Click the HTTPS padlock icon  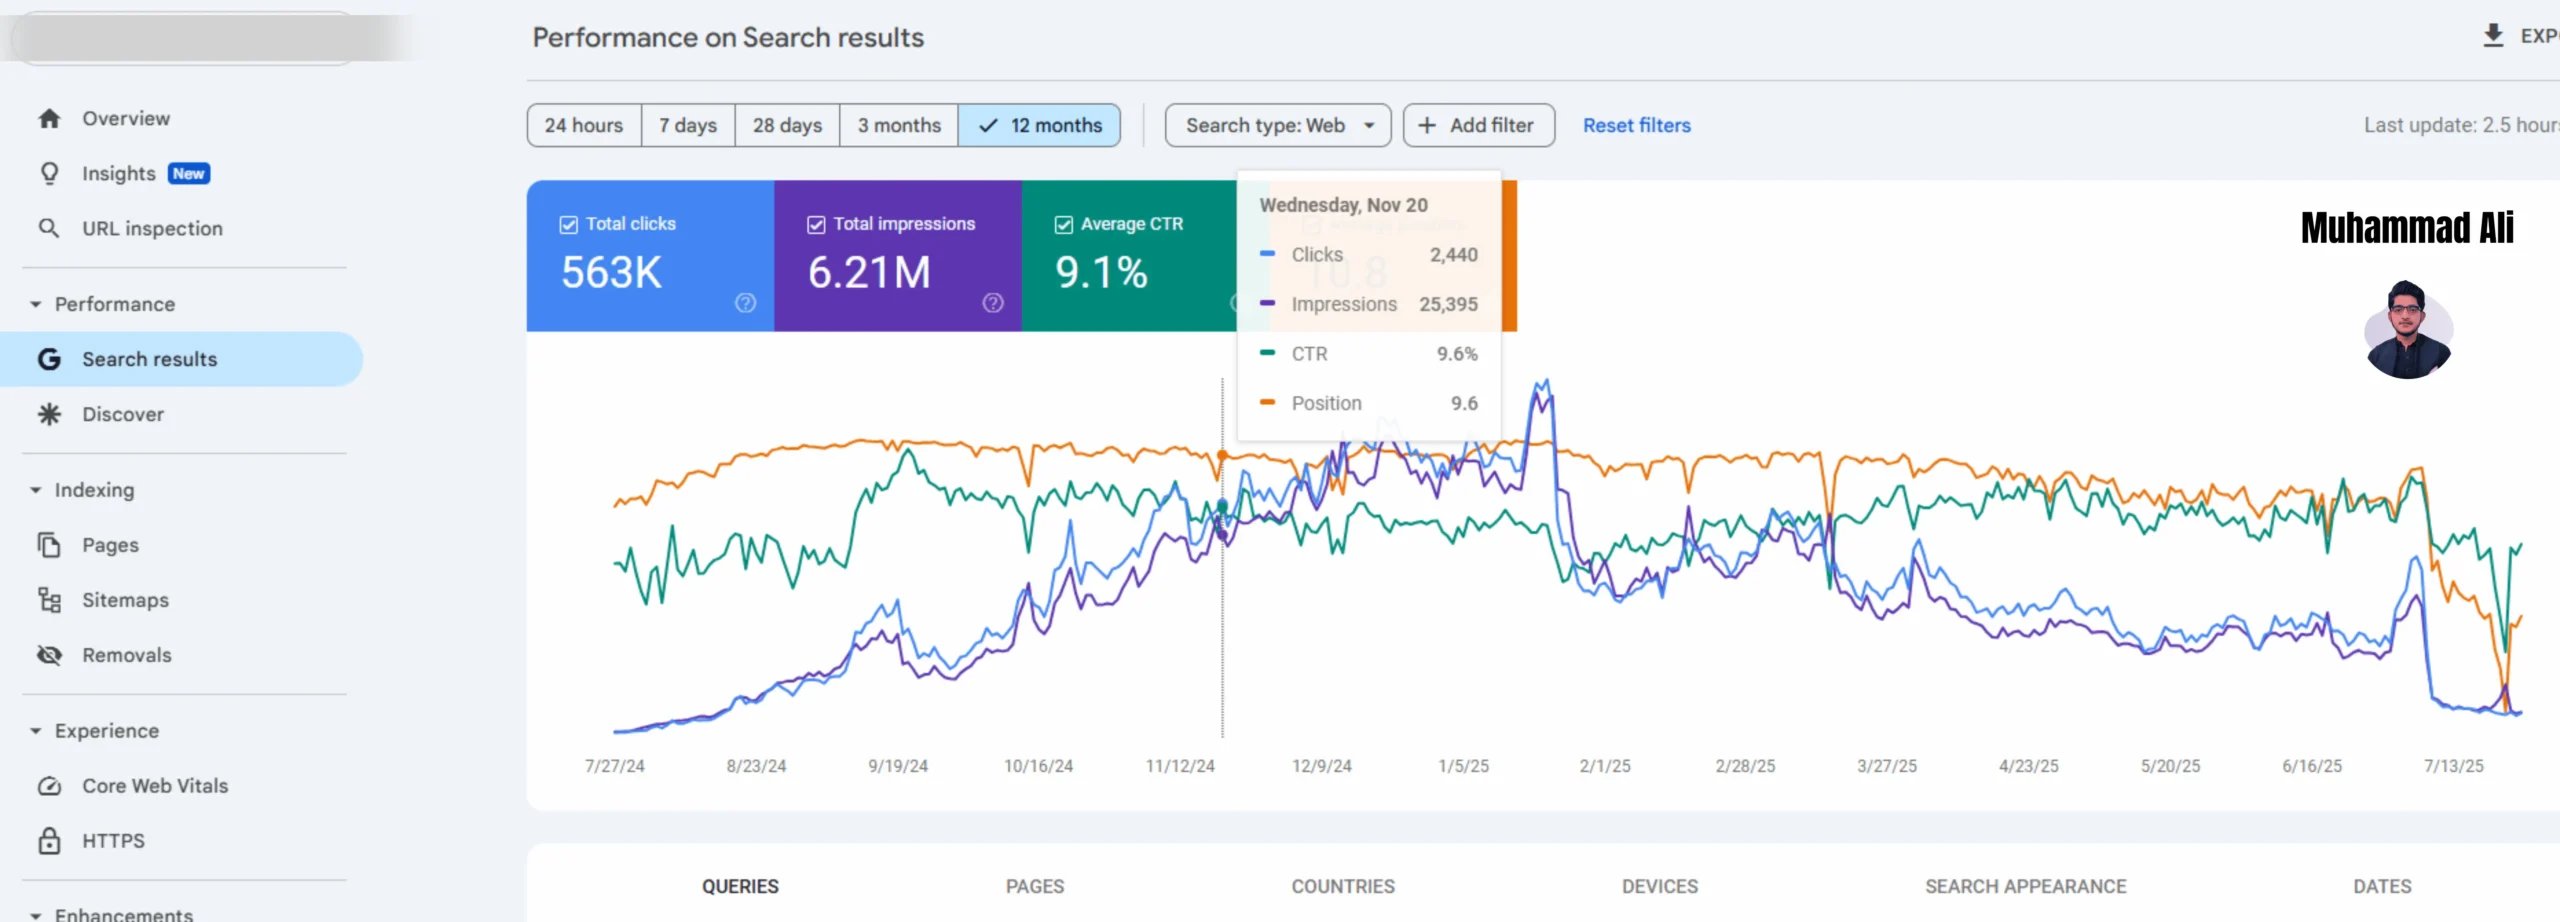(49, 841)
